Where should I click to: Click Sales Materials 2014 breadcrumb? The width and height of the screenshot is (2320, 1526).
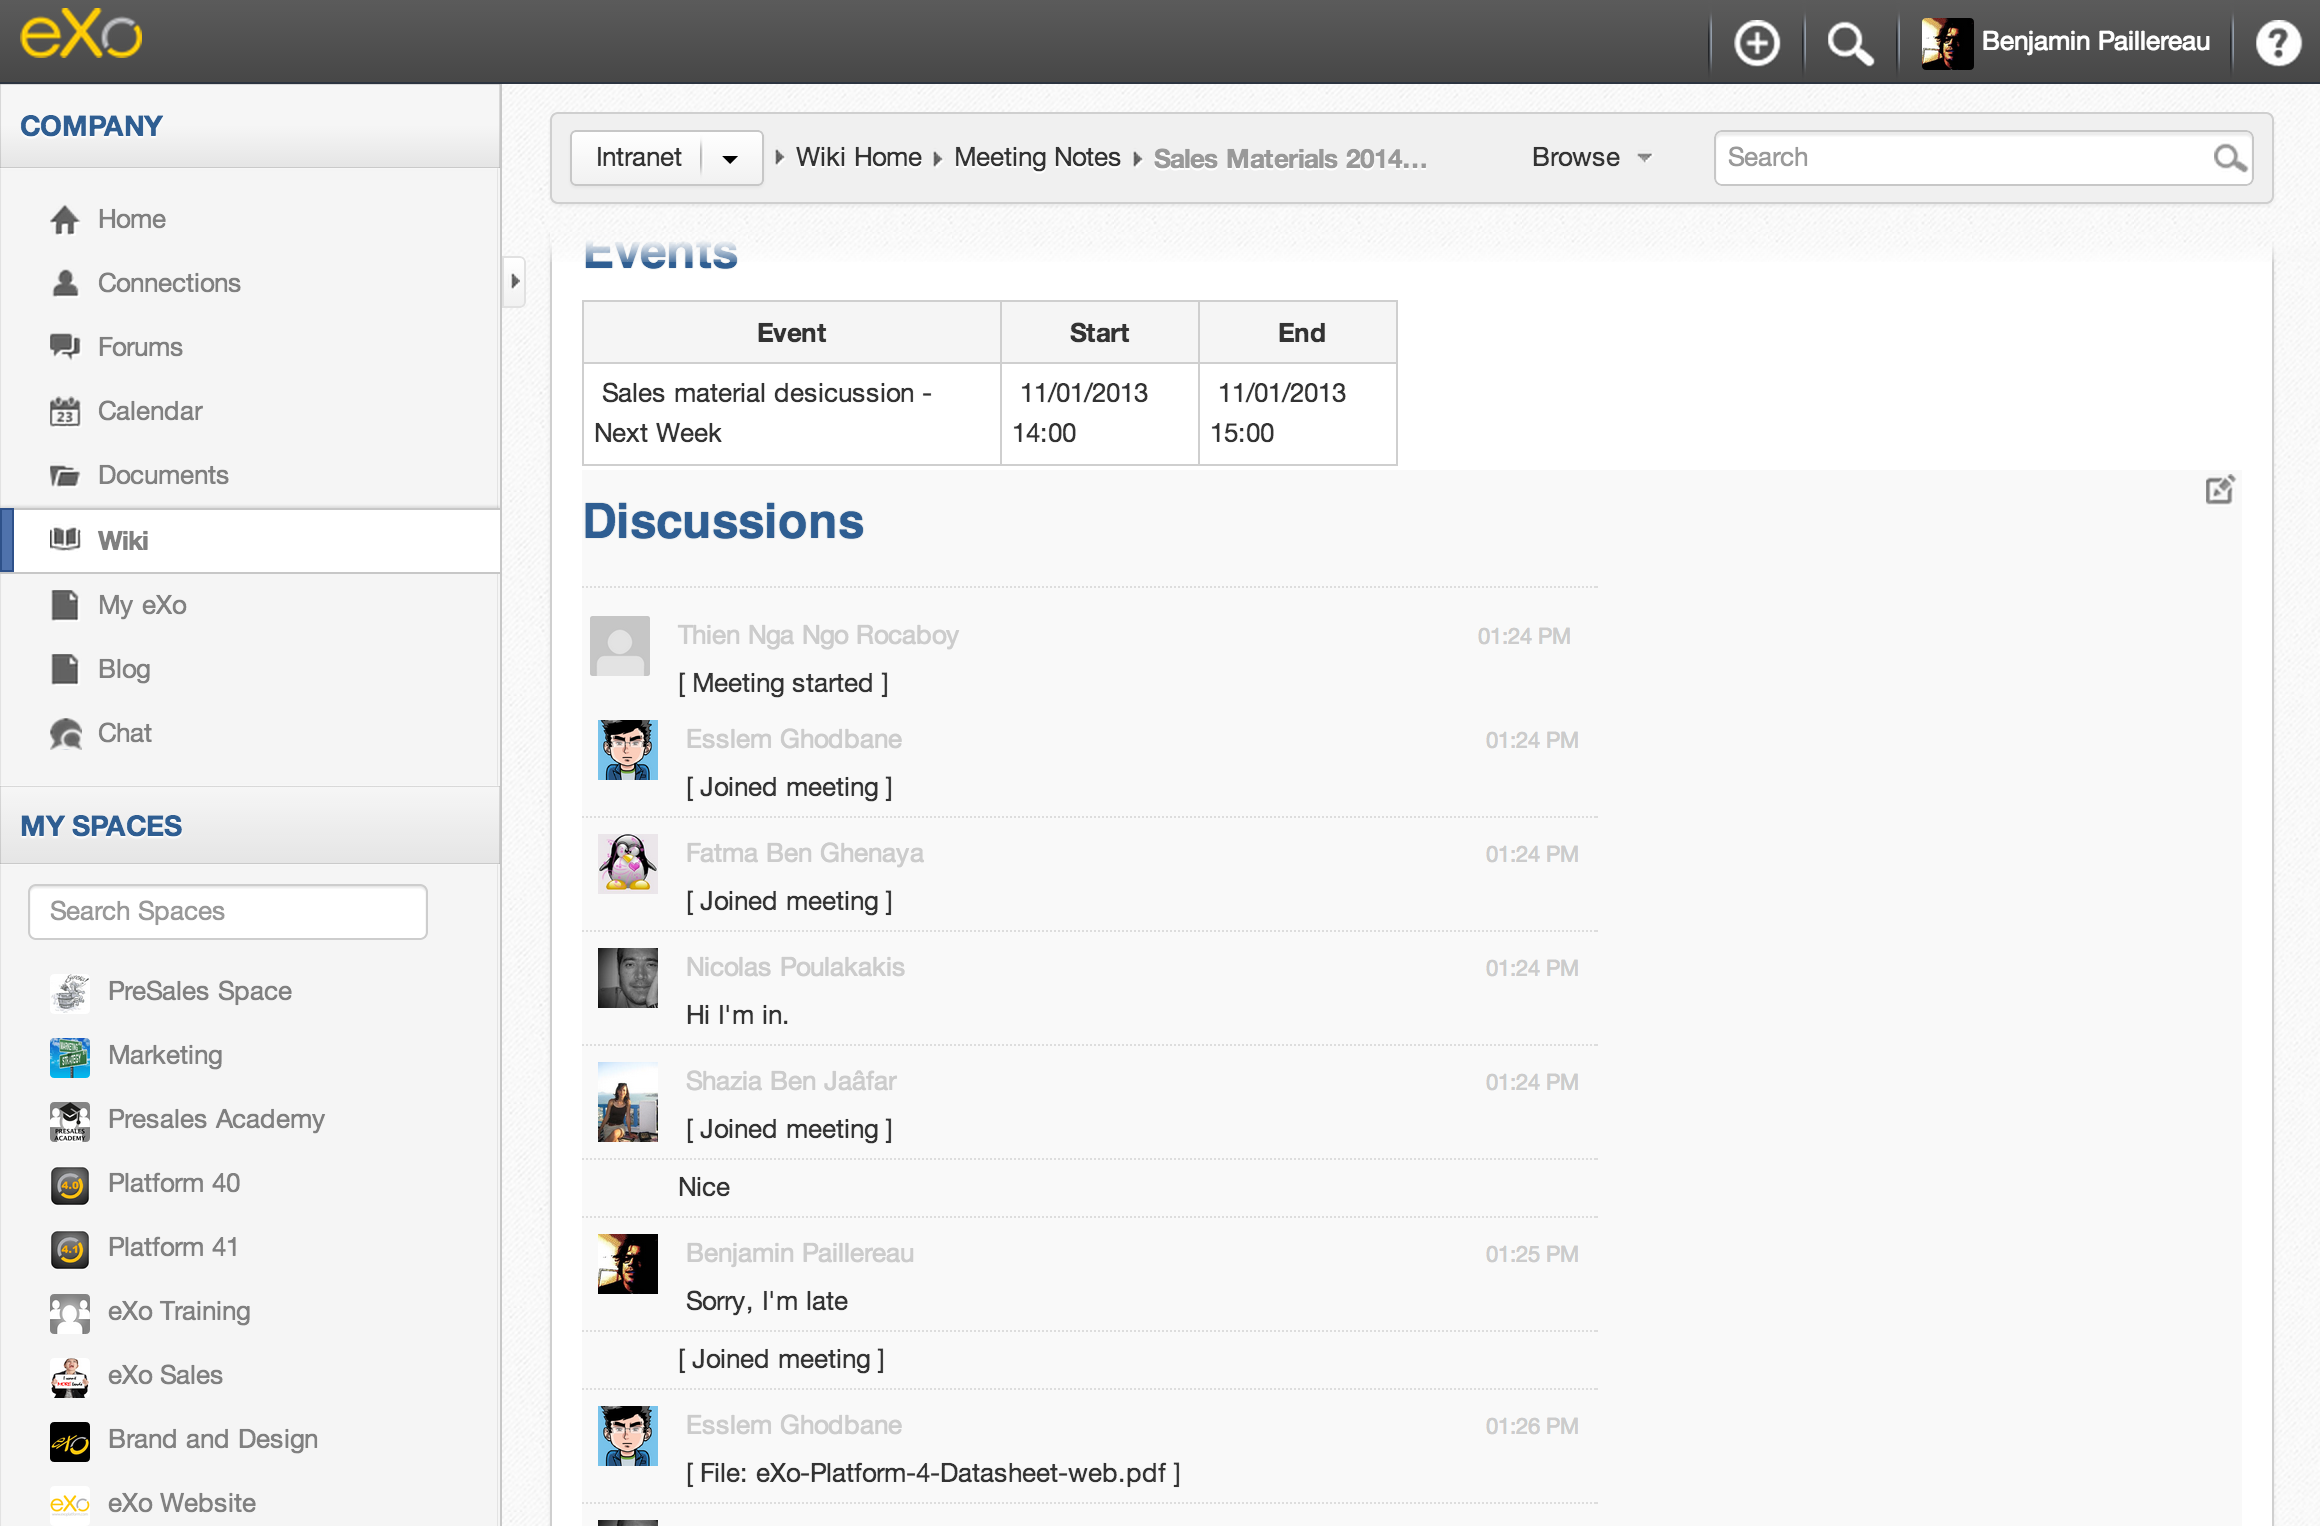(1290, 158)
